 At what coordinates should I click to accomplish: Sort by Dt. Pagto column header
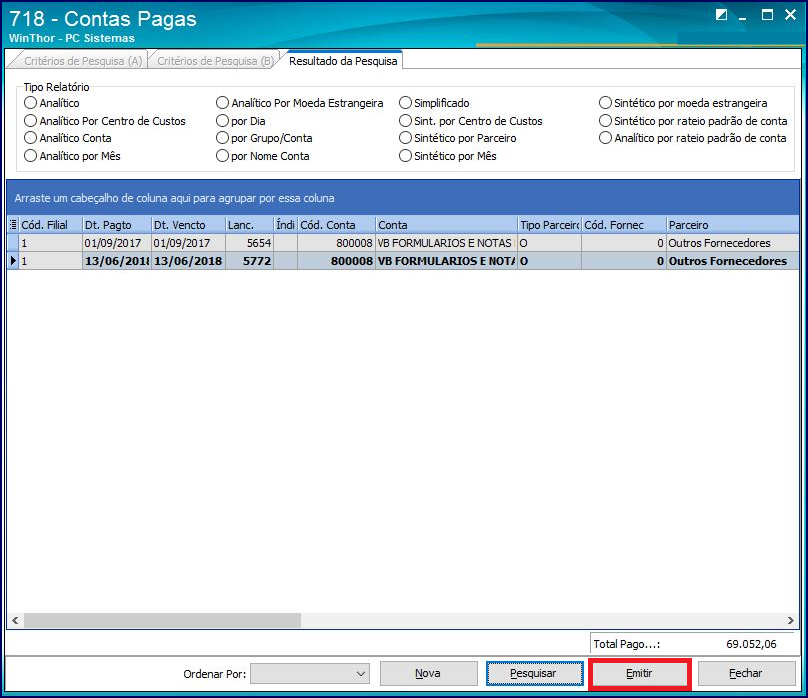(x=116, y=225)
